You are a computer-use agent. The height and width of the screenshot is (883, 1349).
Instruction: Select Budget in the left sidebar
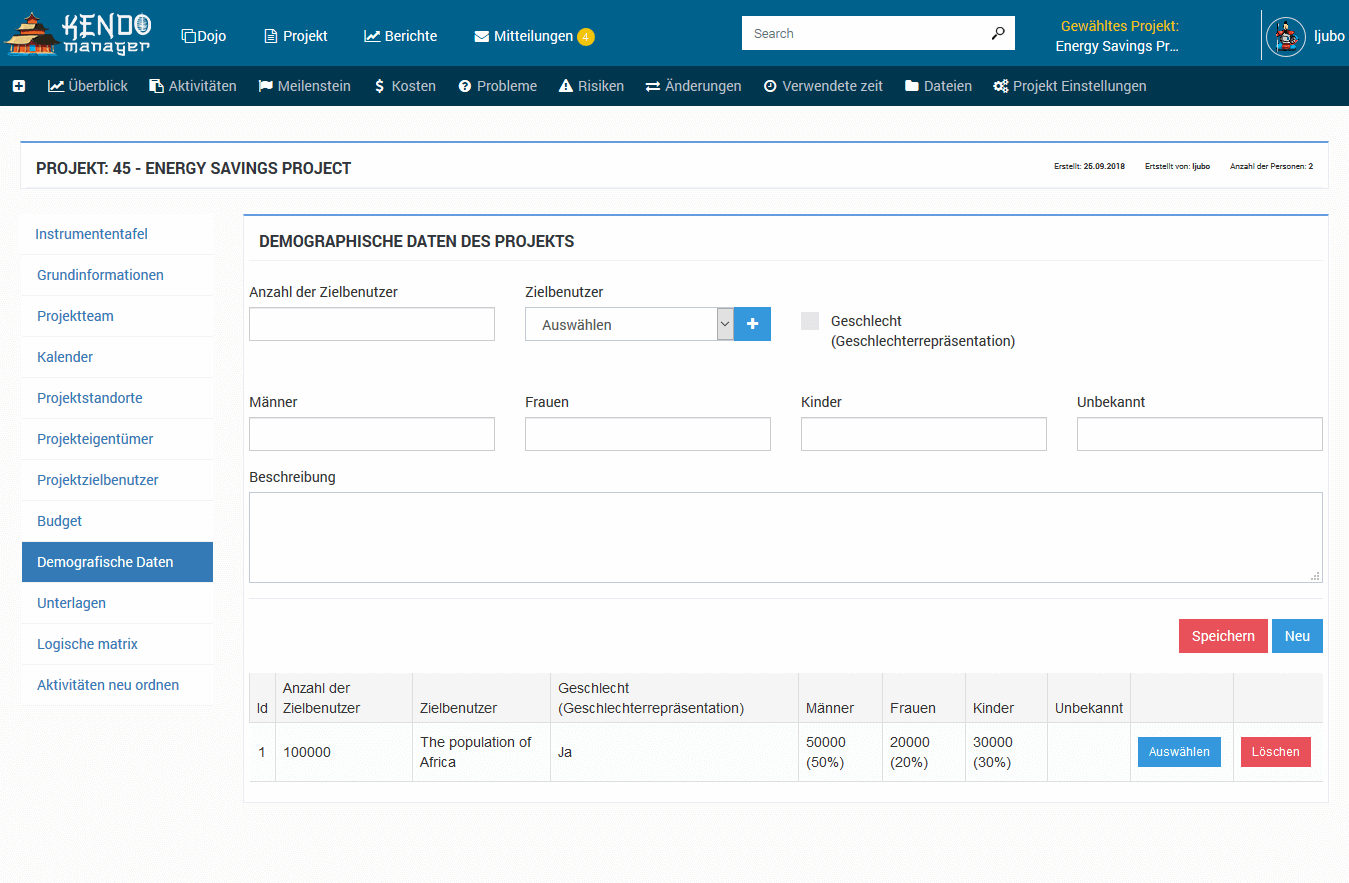point(60,521)
